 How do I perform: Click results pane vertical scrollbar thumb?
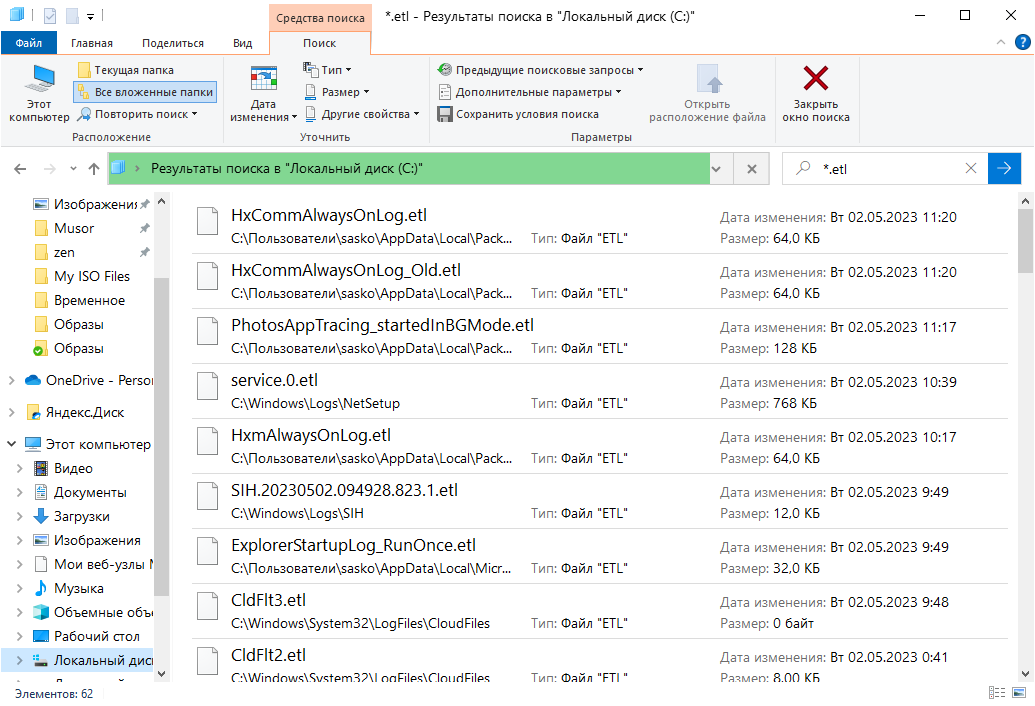pyautogui.click(x=1025, y=241)
